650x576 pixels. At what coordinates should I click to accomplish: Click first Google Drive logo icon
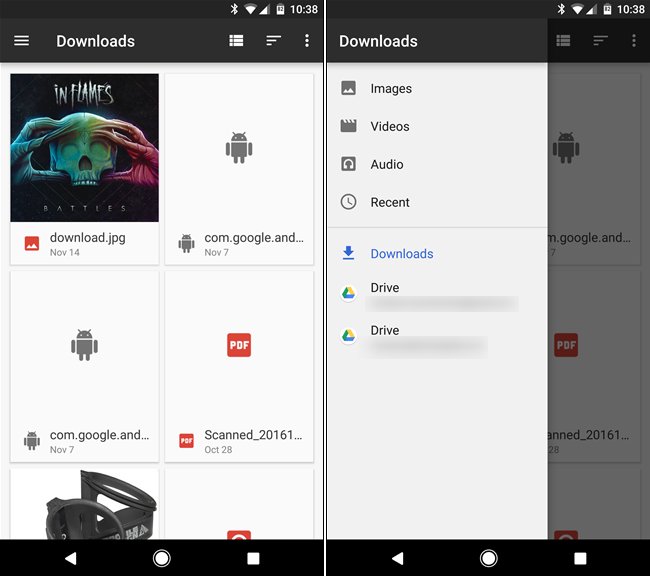(x=348, y=293)
